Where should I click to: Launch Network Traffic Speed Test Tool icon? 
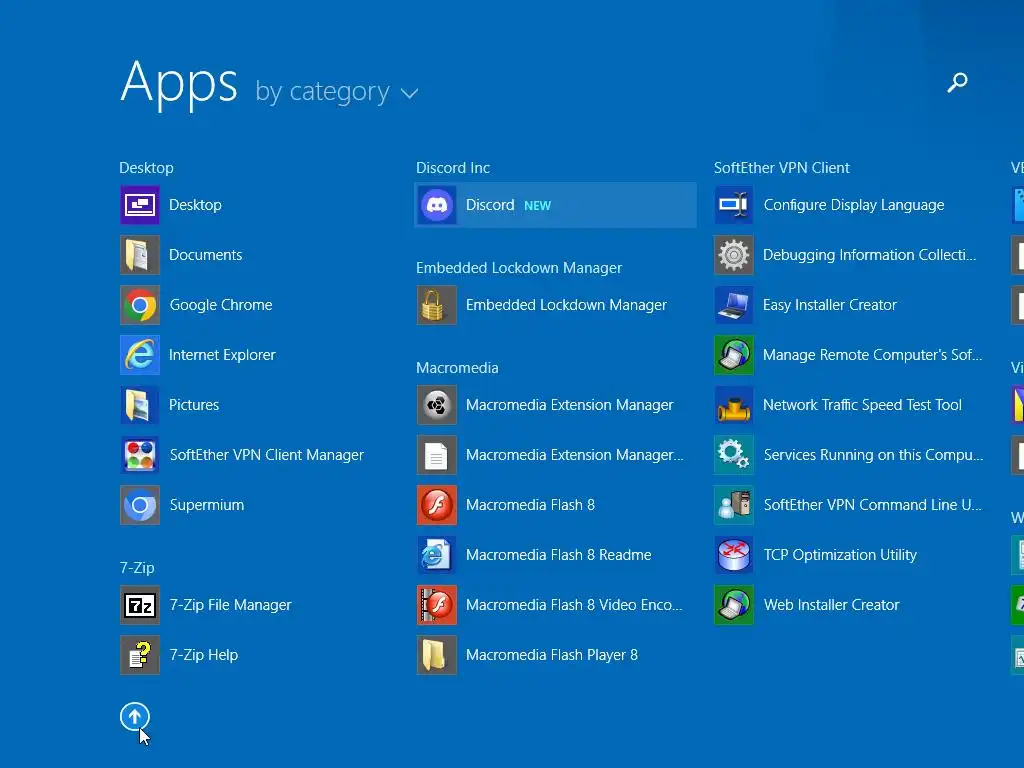pyautogui.click(x=734, y=405)
